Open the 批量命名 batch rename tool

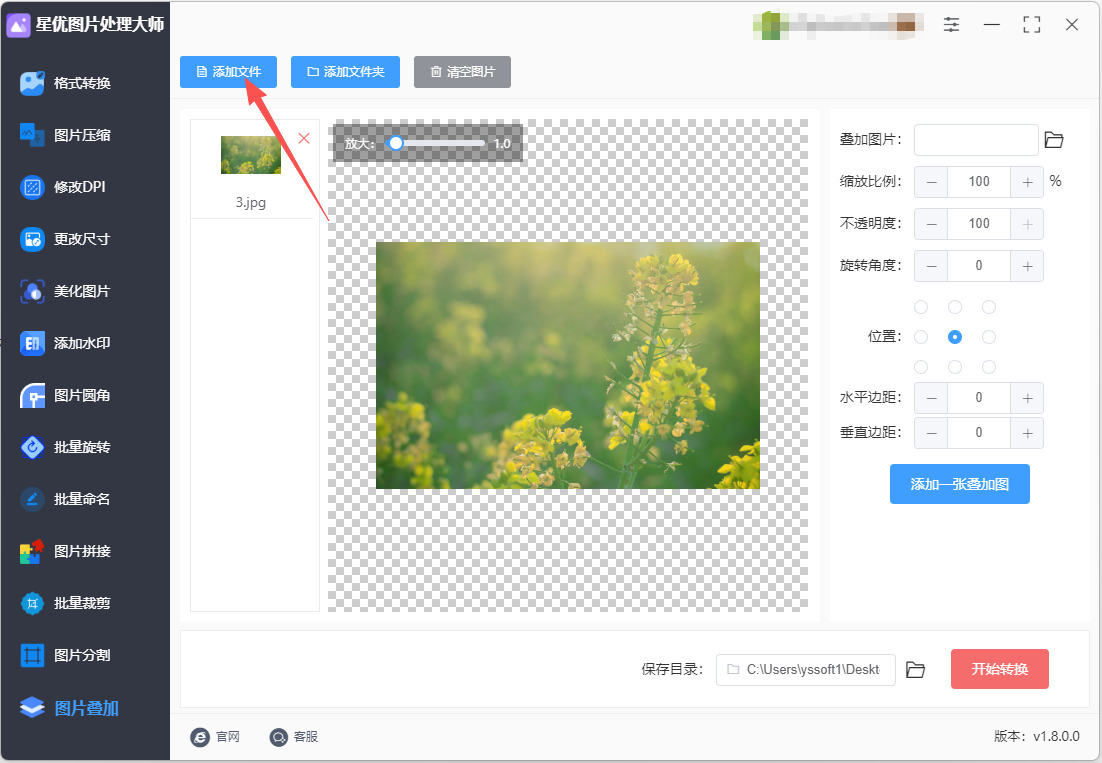tap(65, 499)
